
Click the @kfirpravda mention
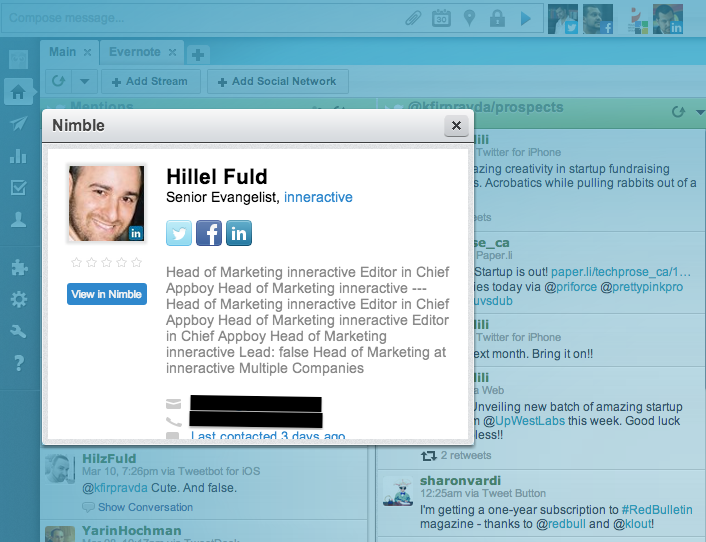[x=115, y=488]
